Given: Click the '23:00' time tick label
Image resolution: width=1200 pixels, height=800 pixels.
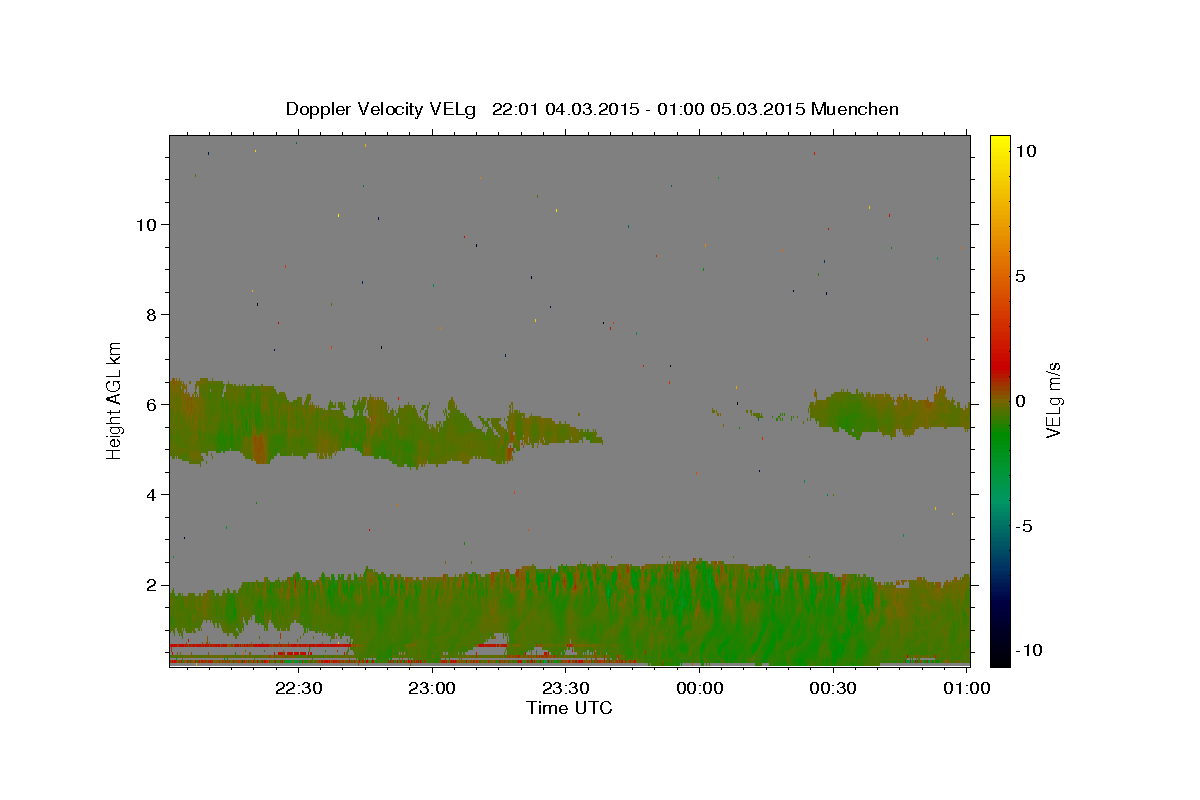Looking at the screenshot, I should [432, 689].
